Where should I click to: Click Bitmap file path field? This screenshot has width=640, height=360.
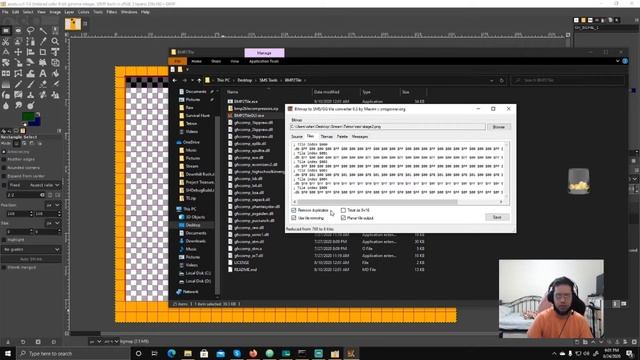pos(388,127)
